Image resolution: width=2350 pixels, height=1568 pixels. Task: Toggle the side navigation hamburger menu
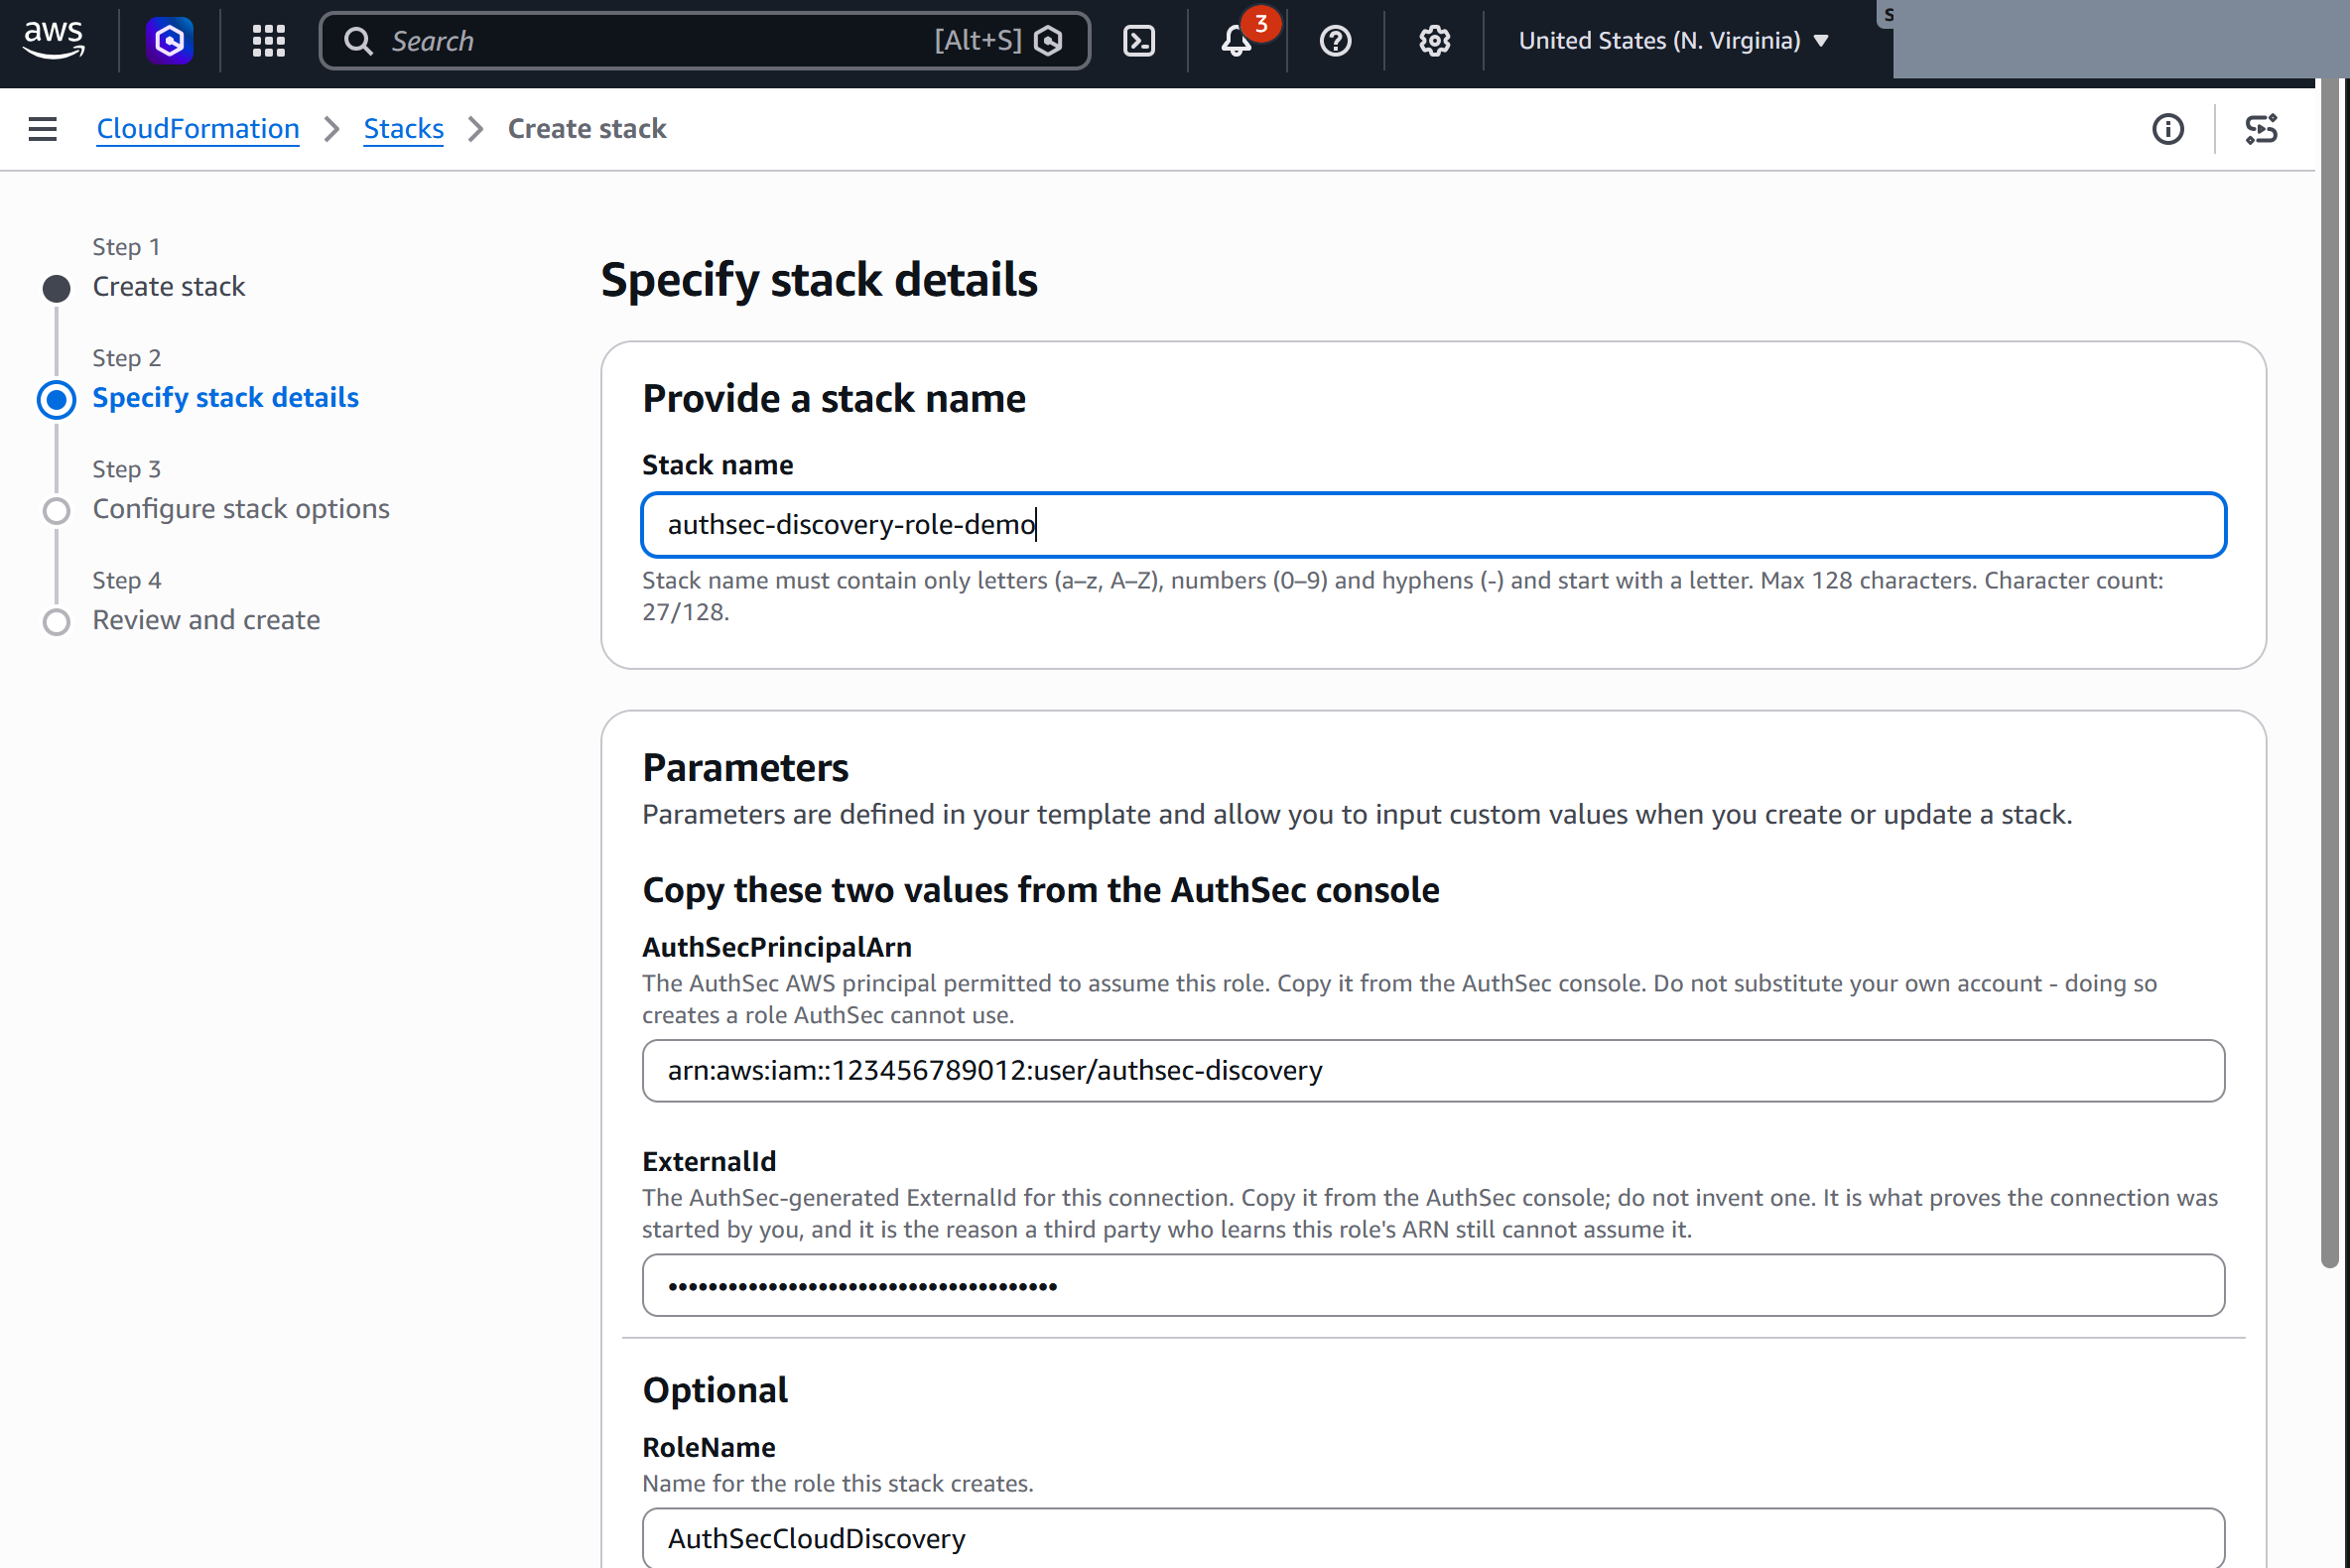coord(42,129)
